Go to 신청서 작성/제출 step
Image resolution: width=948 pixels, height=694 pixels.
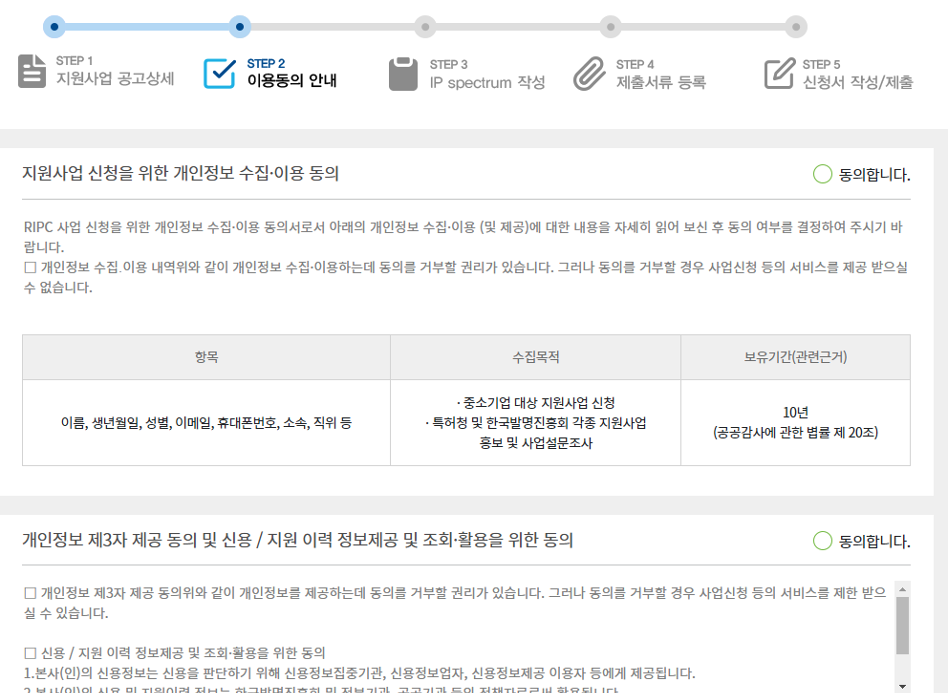pos(857,82)
